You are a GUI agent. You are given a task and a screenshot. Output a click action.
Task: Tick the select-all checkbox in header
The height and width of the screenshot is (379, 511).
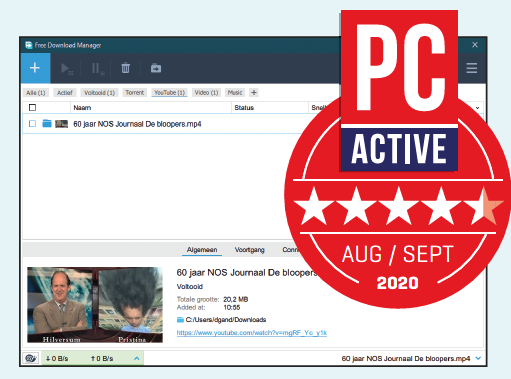(32, 107)
